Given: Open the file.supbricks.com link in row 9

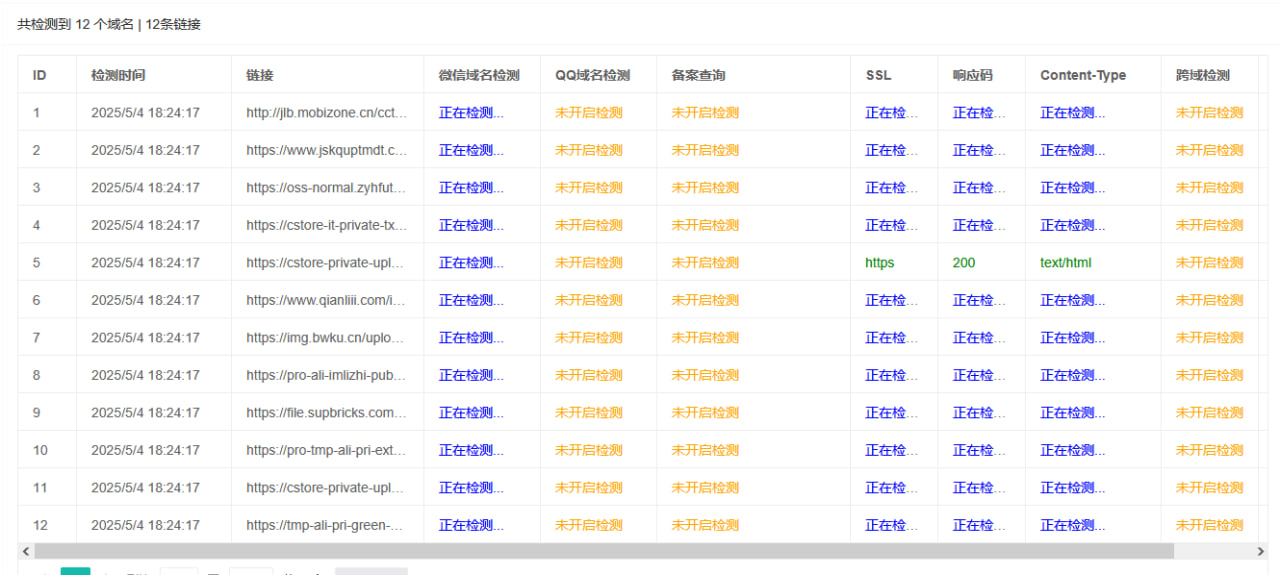Looking at the screenshot, I should [326, 413].
